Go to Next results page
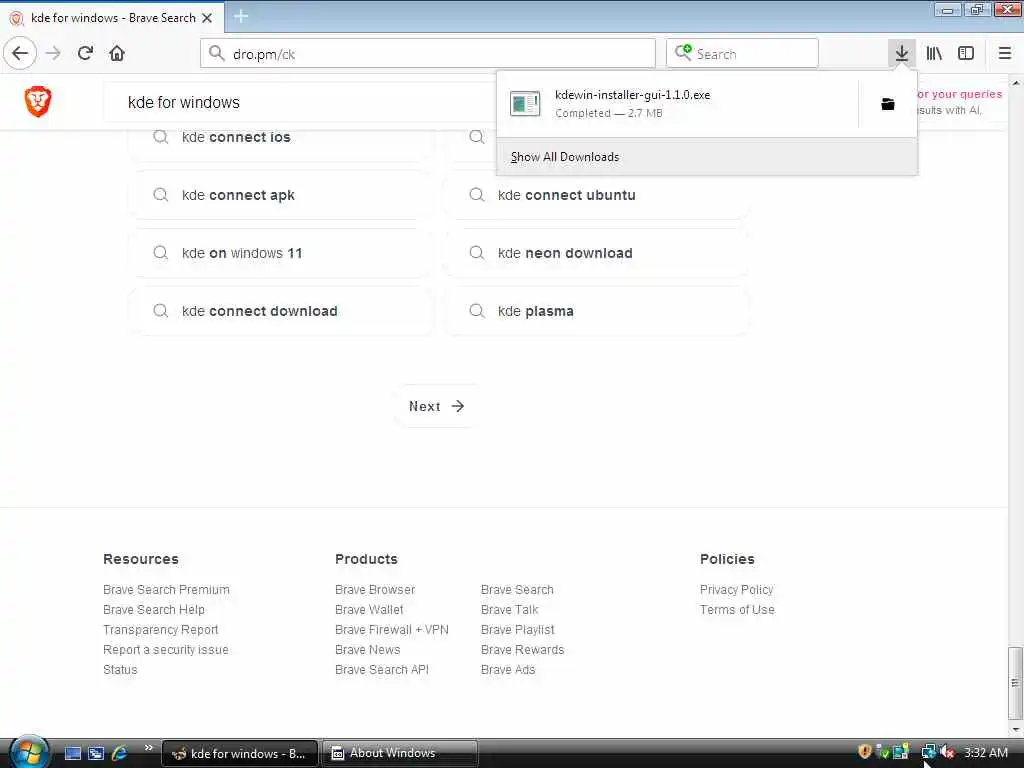 pos(436,406)
